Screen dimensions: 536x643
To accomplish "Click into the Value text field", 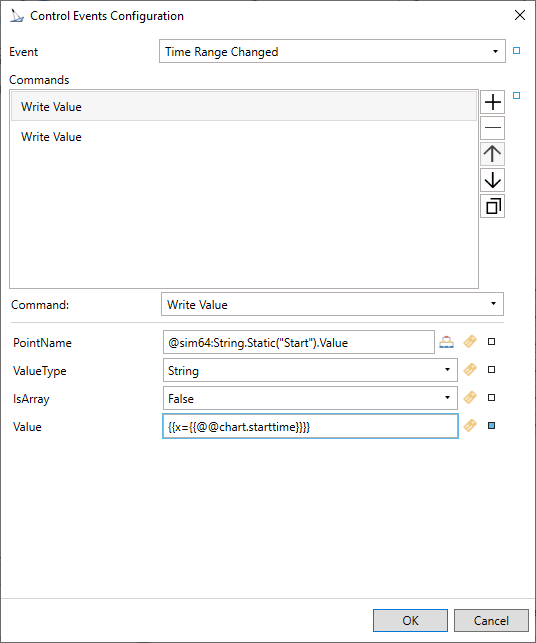I will [x=310, y=426].
